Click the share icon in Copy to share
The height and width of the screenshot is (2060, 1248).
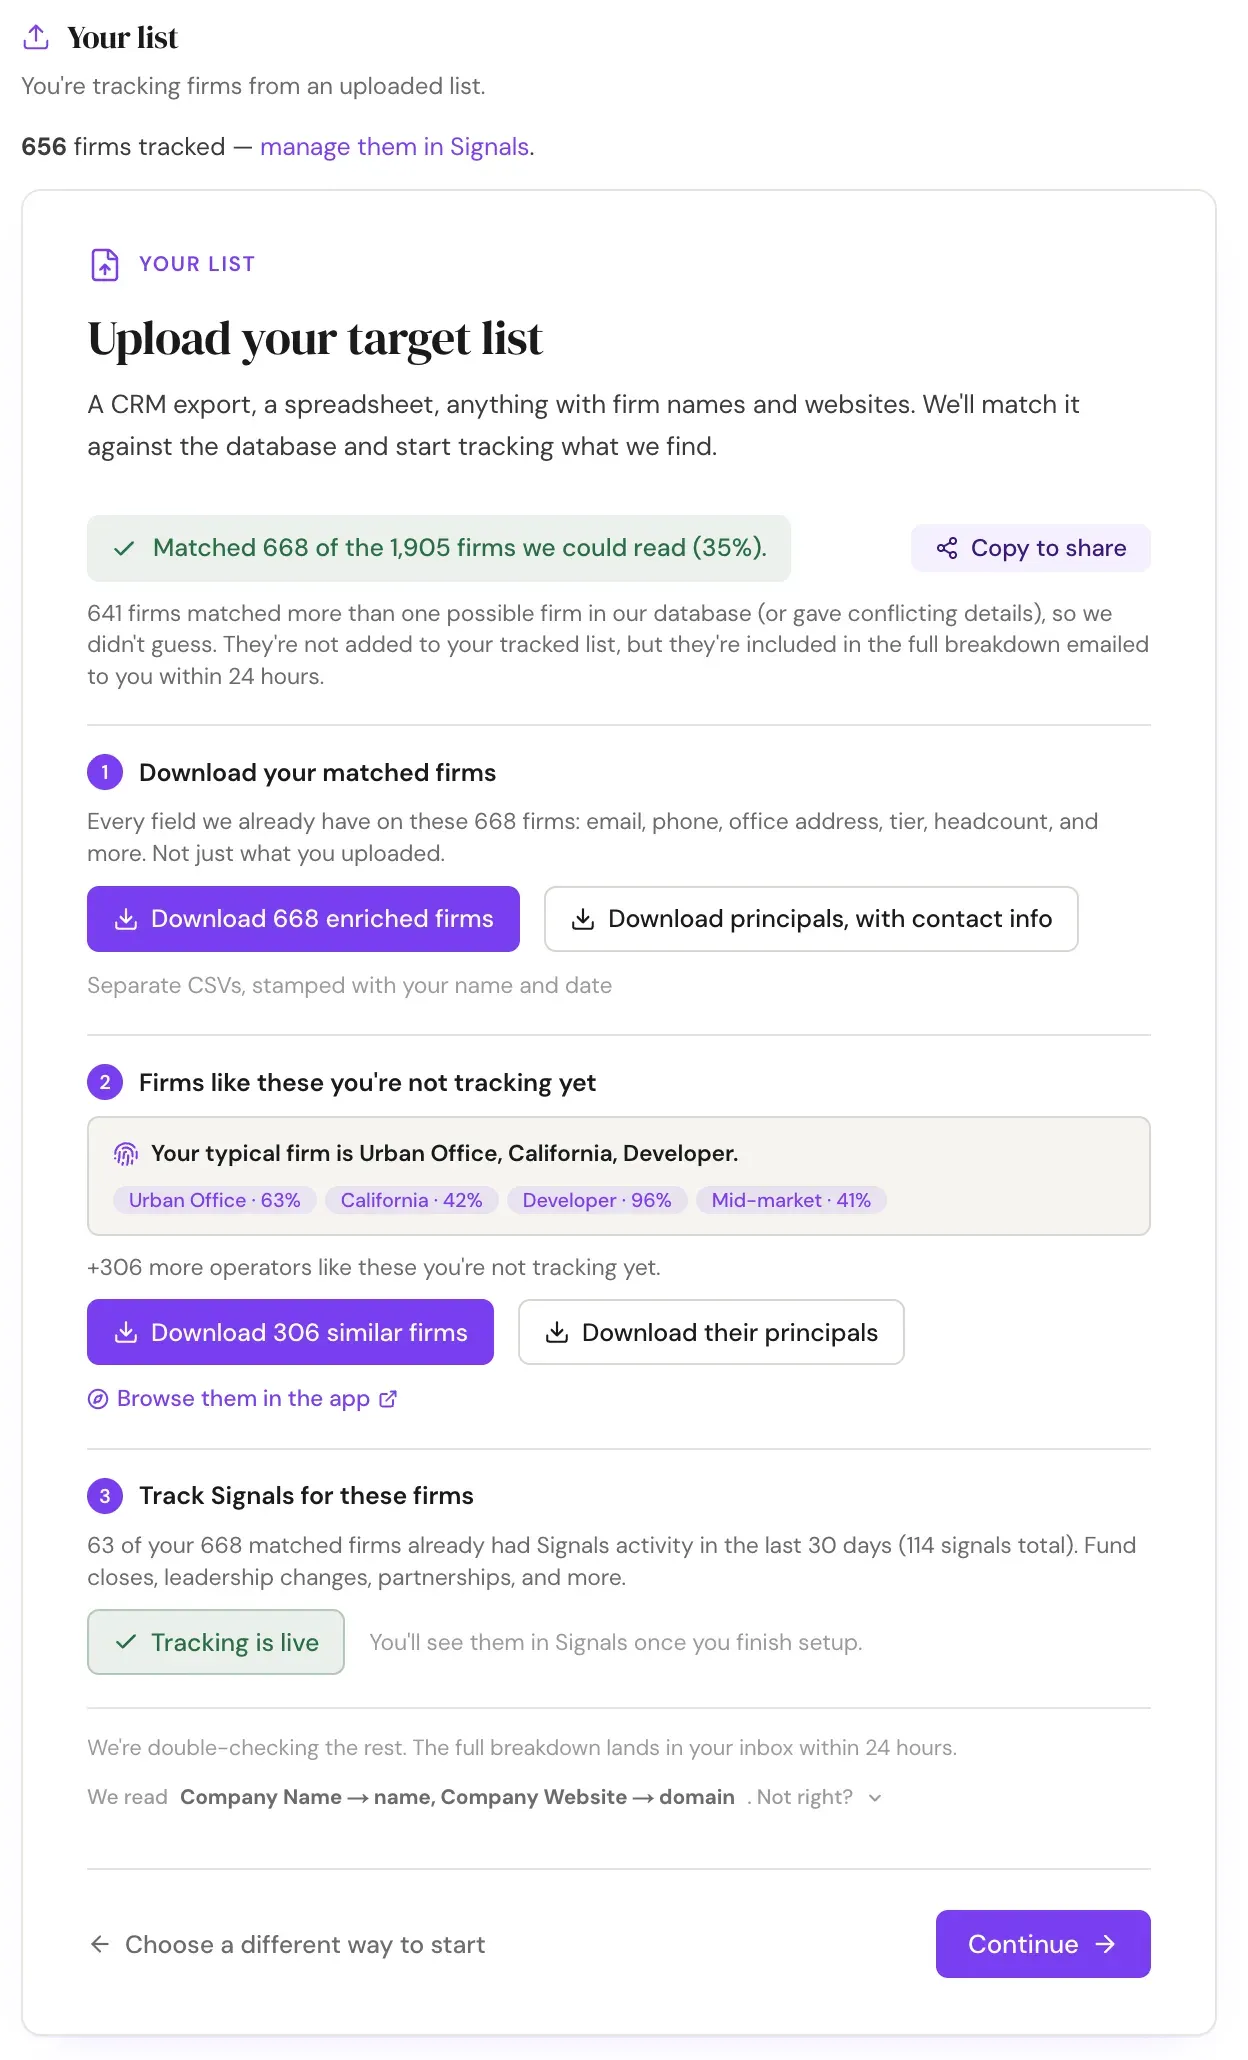946,548
